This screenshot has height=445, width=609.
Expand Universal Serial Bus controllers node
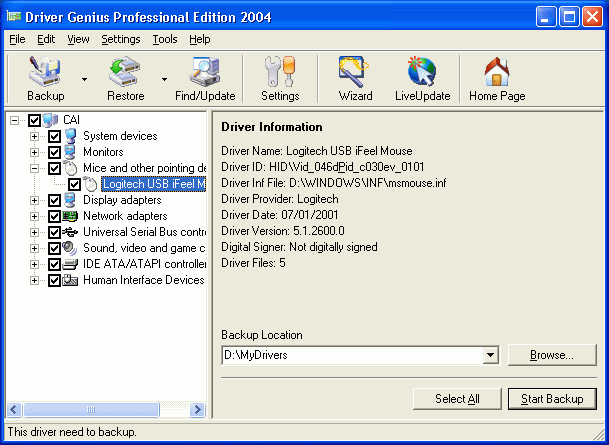34,232
